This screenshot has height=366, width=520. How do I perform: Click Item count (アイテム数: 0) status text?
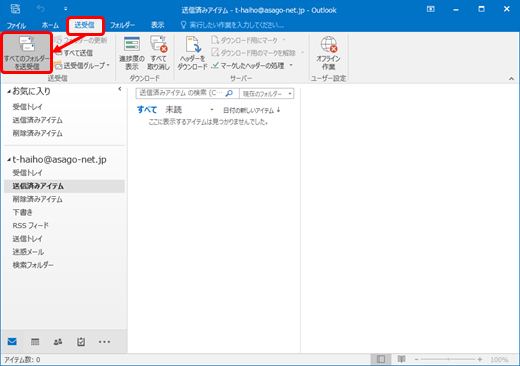pyautogui.click(x=22, y=360)
